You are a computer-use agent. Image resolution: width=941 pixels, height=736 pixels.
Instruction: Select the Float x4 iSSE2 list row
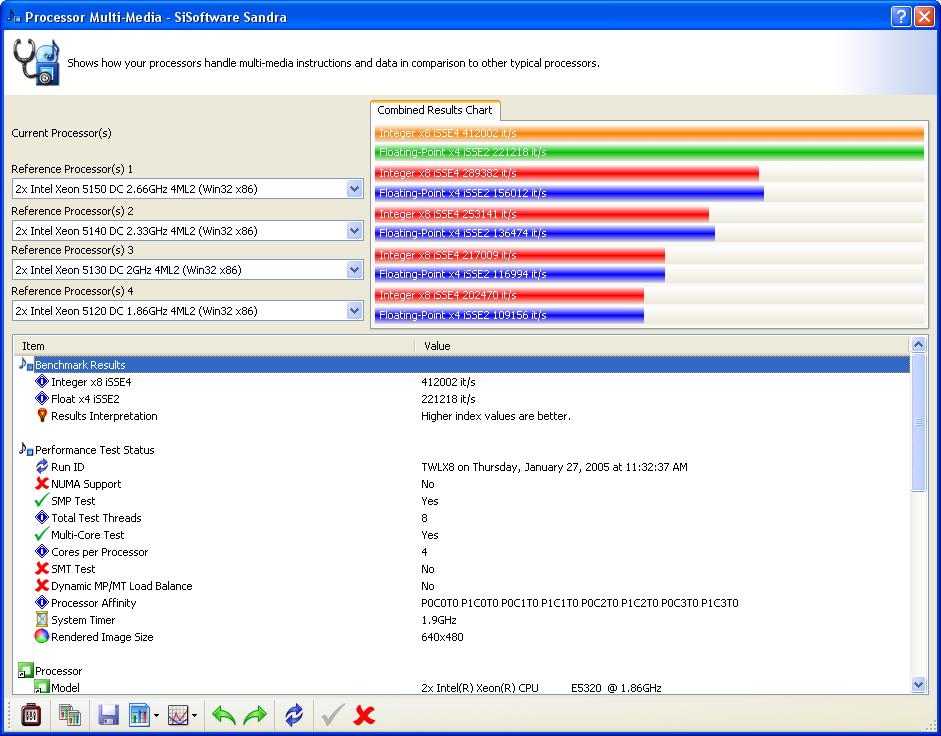tap(462, 399)
